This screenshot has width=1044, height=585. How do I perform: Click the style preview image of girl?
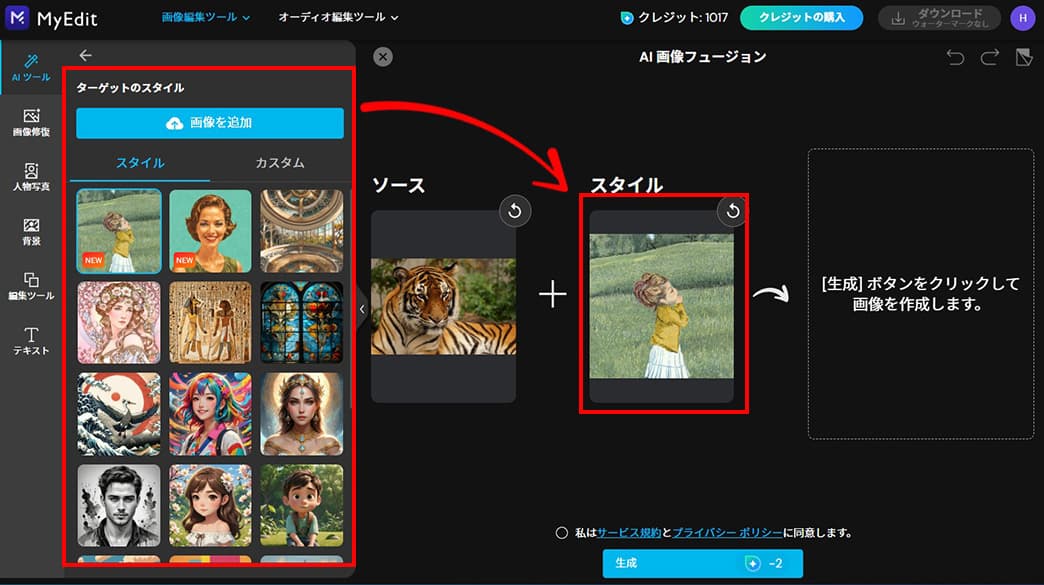(x=661, y=306)
